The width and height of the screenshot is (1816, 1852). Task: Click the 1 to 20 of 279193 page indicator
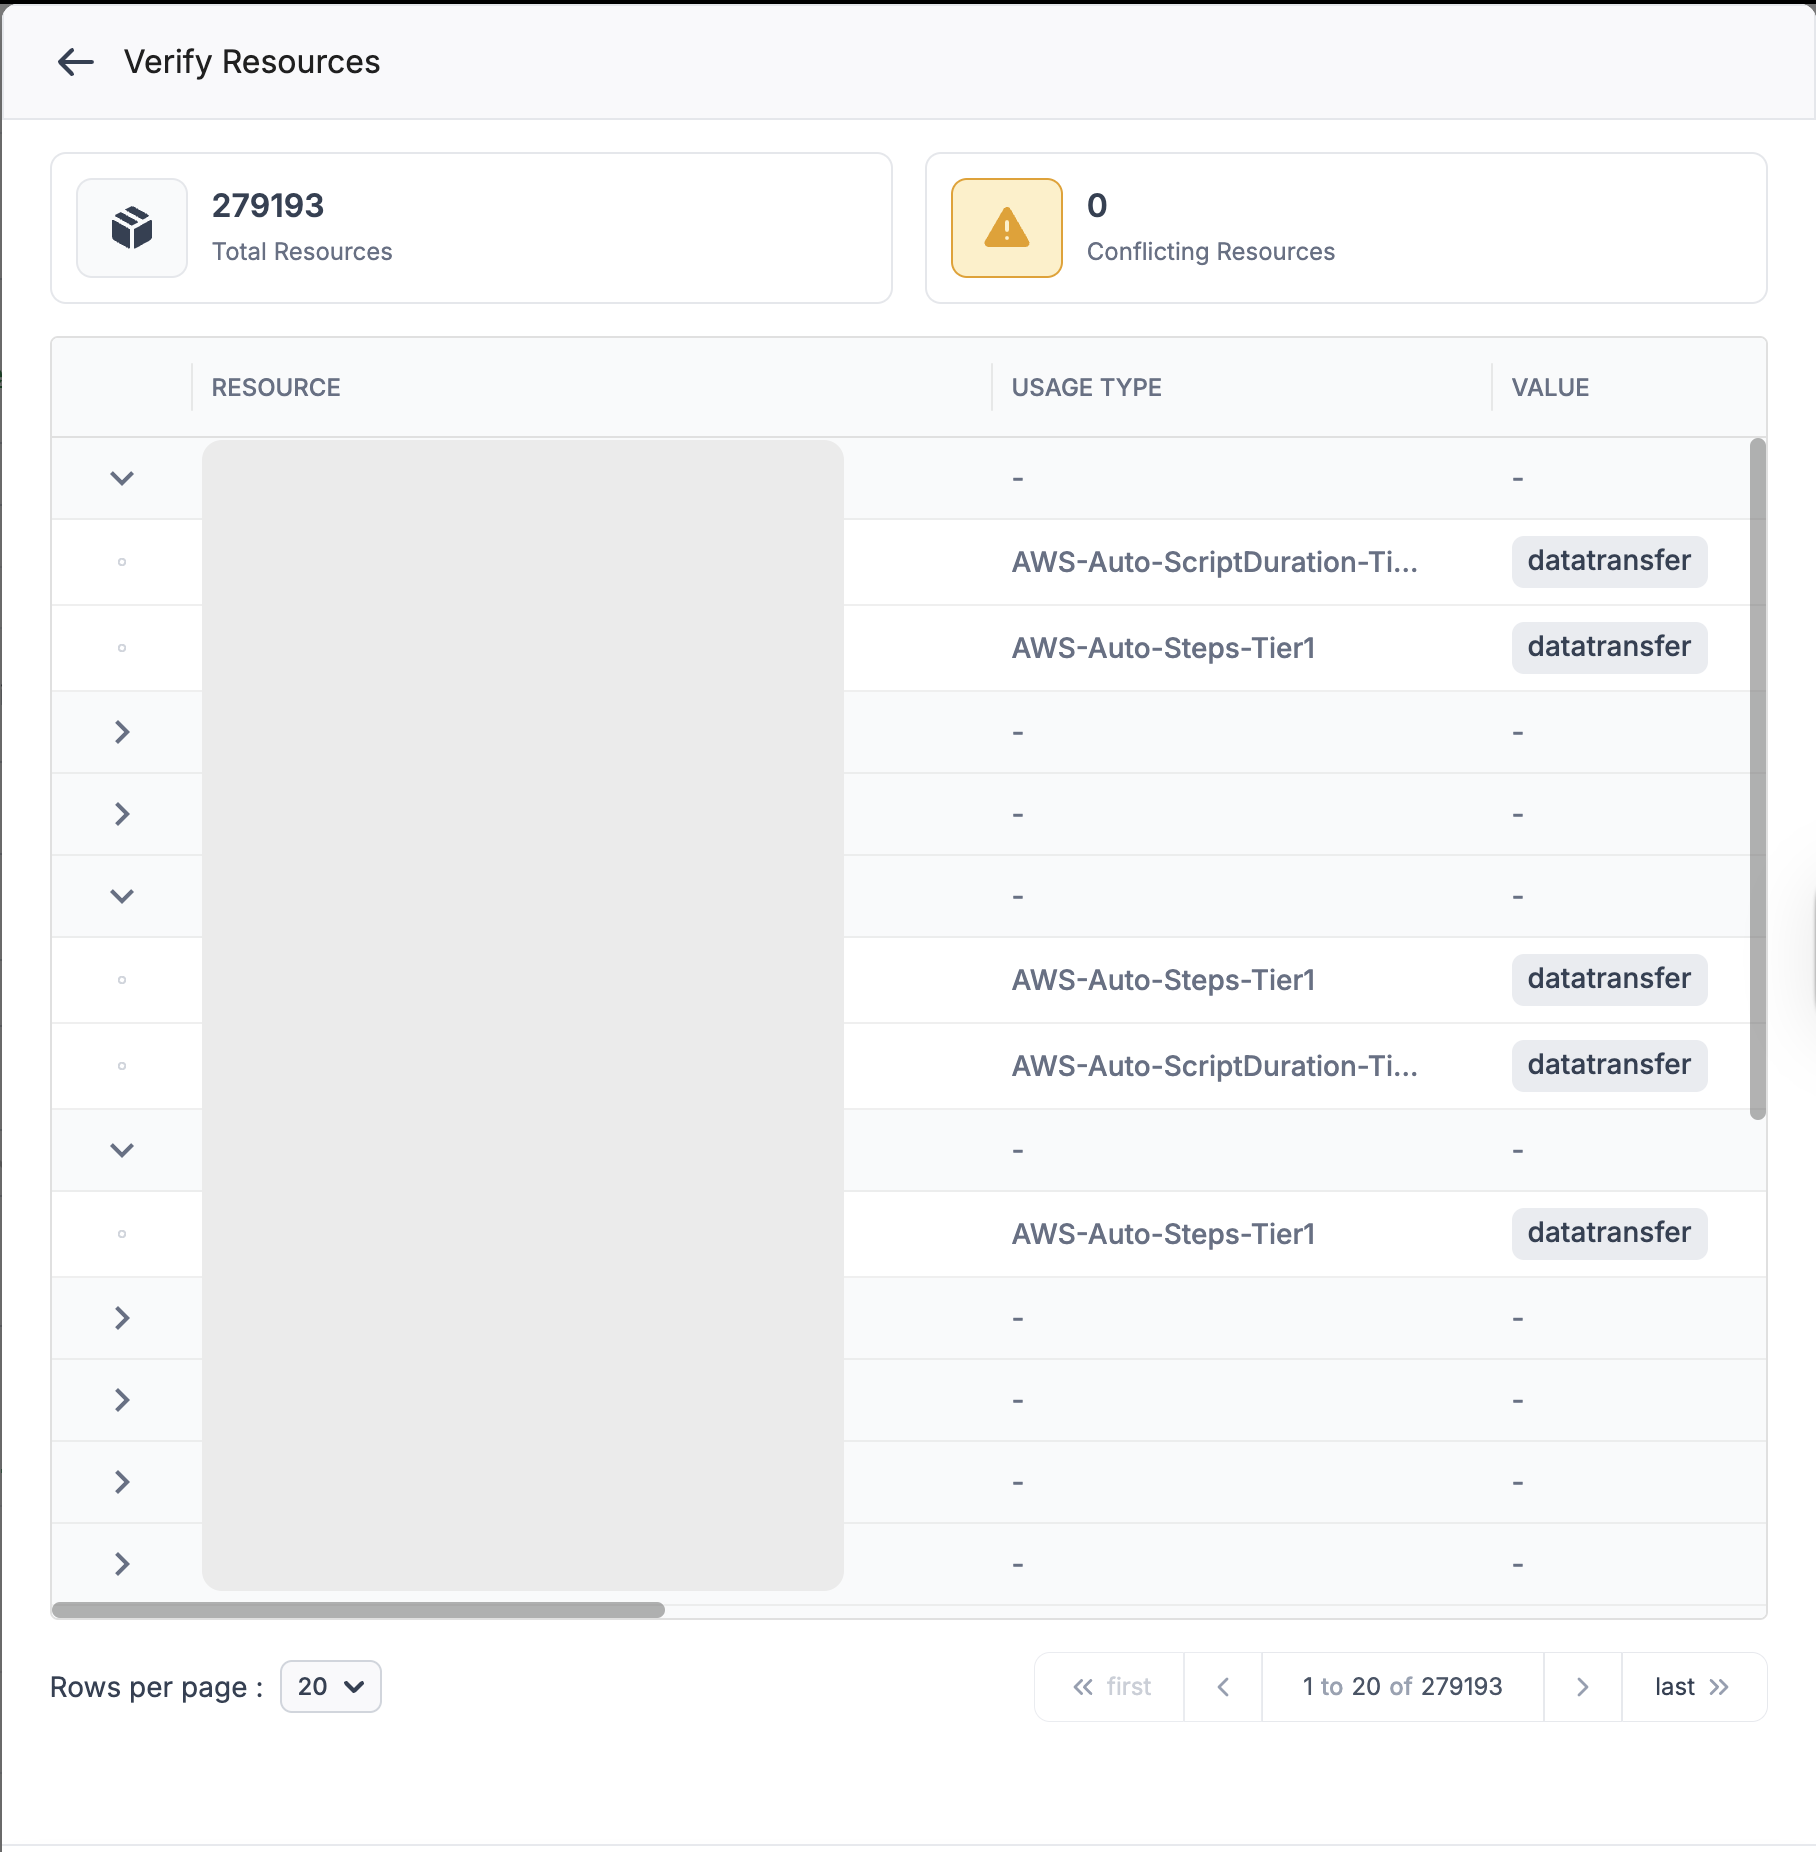click(x=1402, y=1687)
